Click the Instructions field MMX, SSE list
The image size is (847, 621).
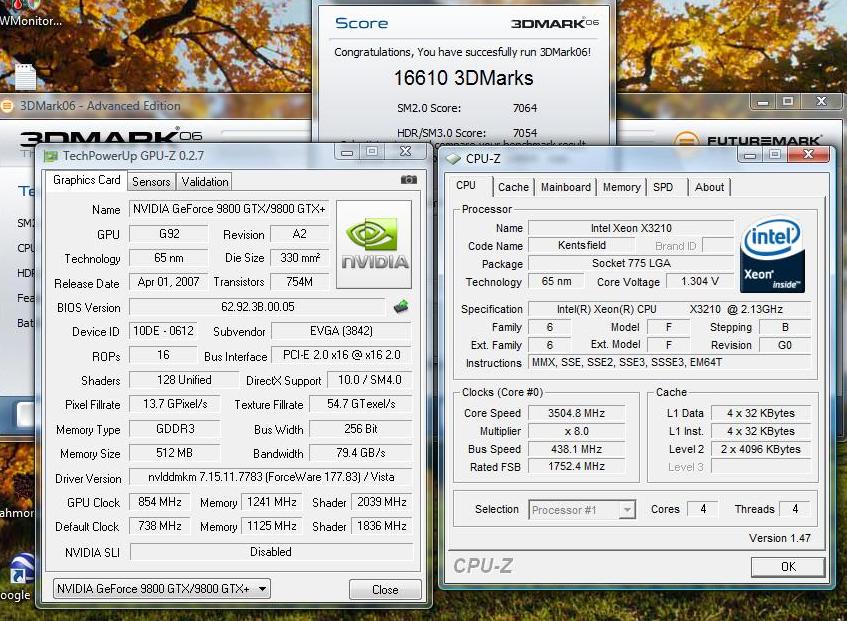tap(669, 362)
